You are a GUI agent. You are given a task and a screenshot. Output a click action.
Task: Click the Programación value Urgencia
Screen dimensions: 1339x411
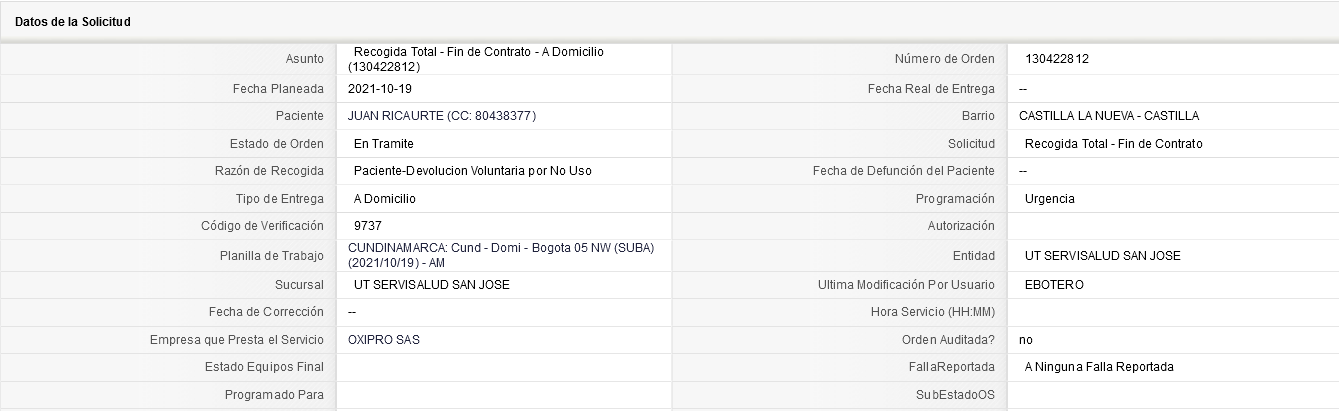(x=1050, y=199)
